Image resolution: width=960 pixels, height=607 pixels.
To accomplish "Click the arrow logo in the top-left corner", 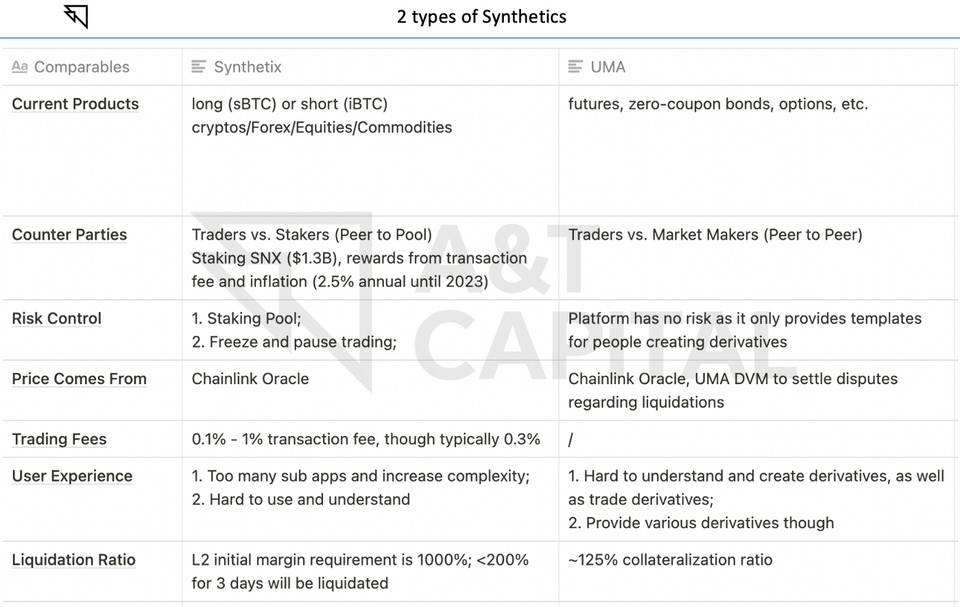I will coord(76,17).
